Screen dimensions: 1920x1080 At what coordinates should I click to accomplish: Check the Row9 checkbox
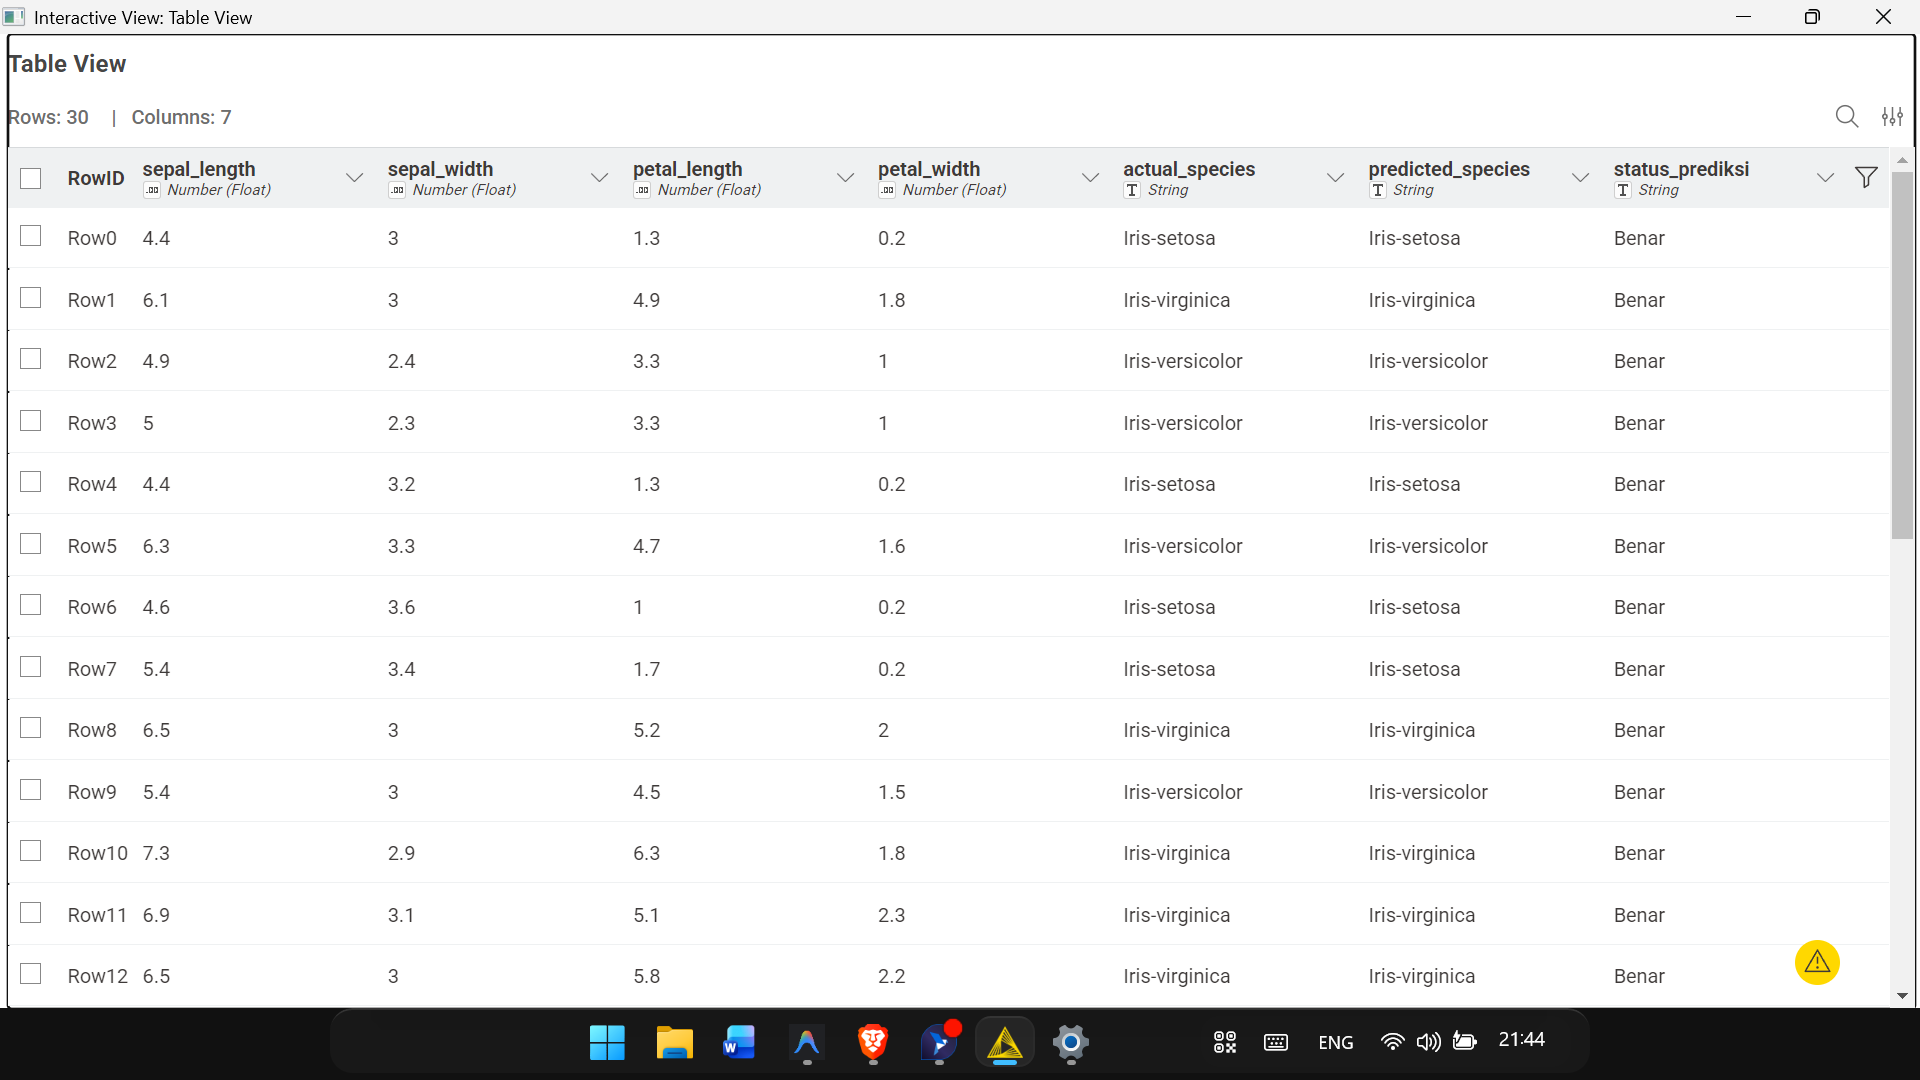click(x=31, y=790)
